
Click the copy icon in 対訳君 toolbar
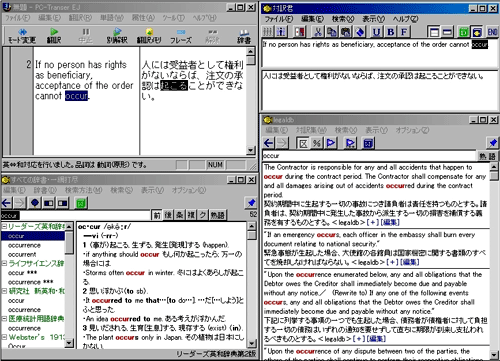tap(332, 32)
